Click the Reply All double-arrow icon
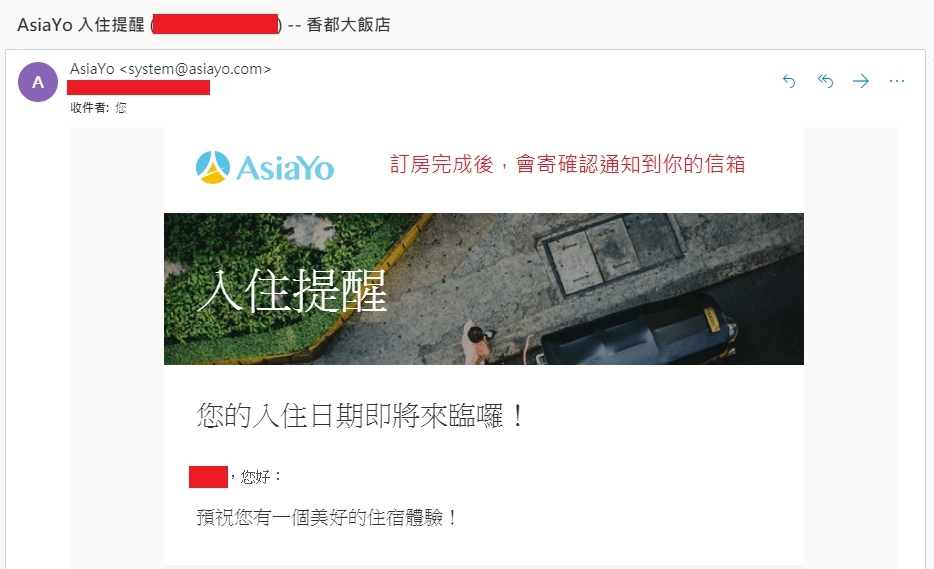The width and height of the screenshot is (934, 569). pyautogui.click(x=825, y=81)
